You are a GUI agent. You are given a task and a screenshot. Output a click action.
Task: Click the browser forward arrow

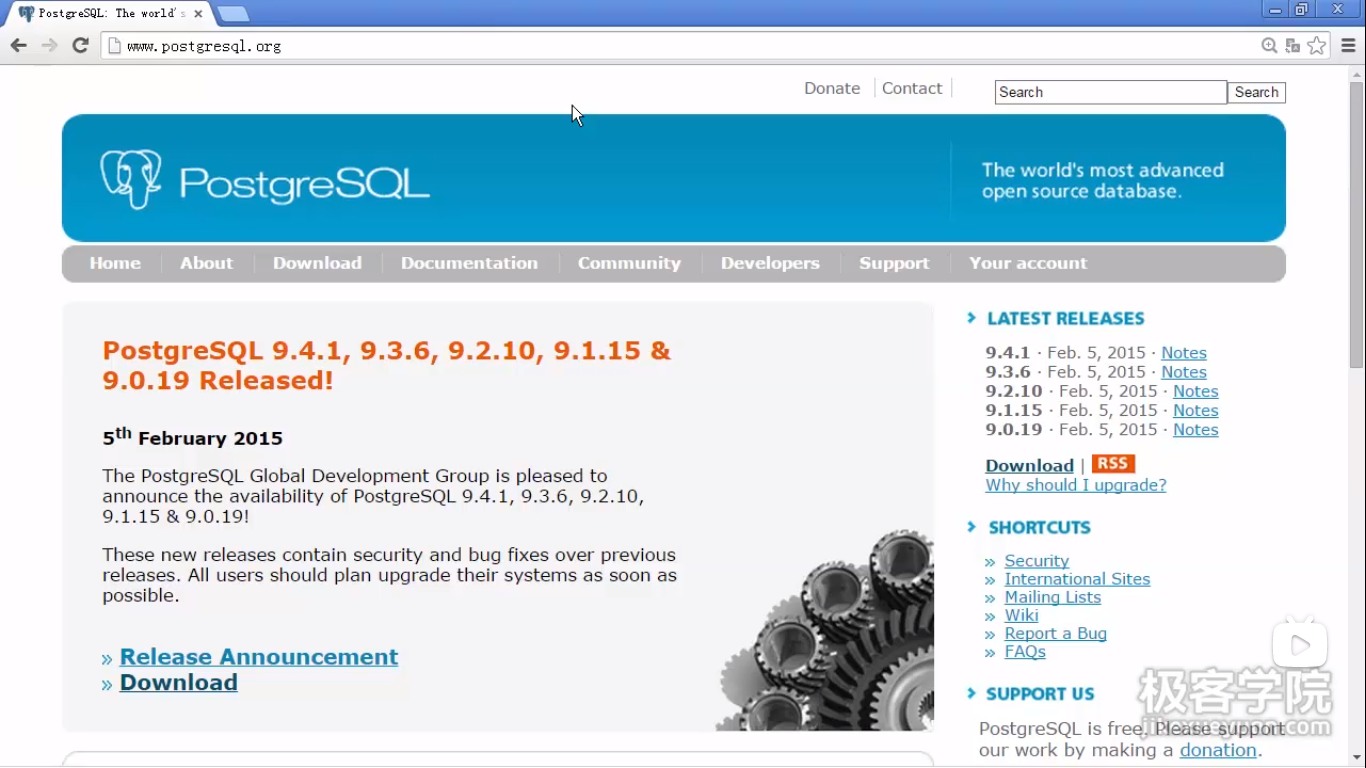50,45
